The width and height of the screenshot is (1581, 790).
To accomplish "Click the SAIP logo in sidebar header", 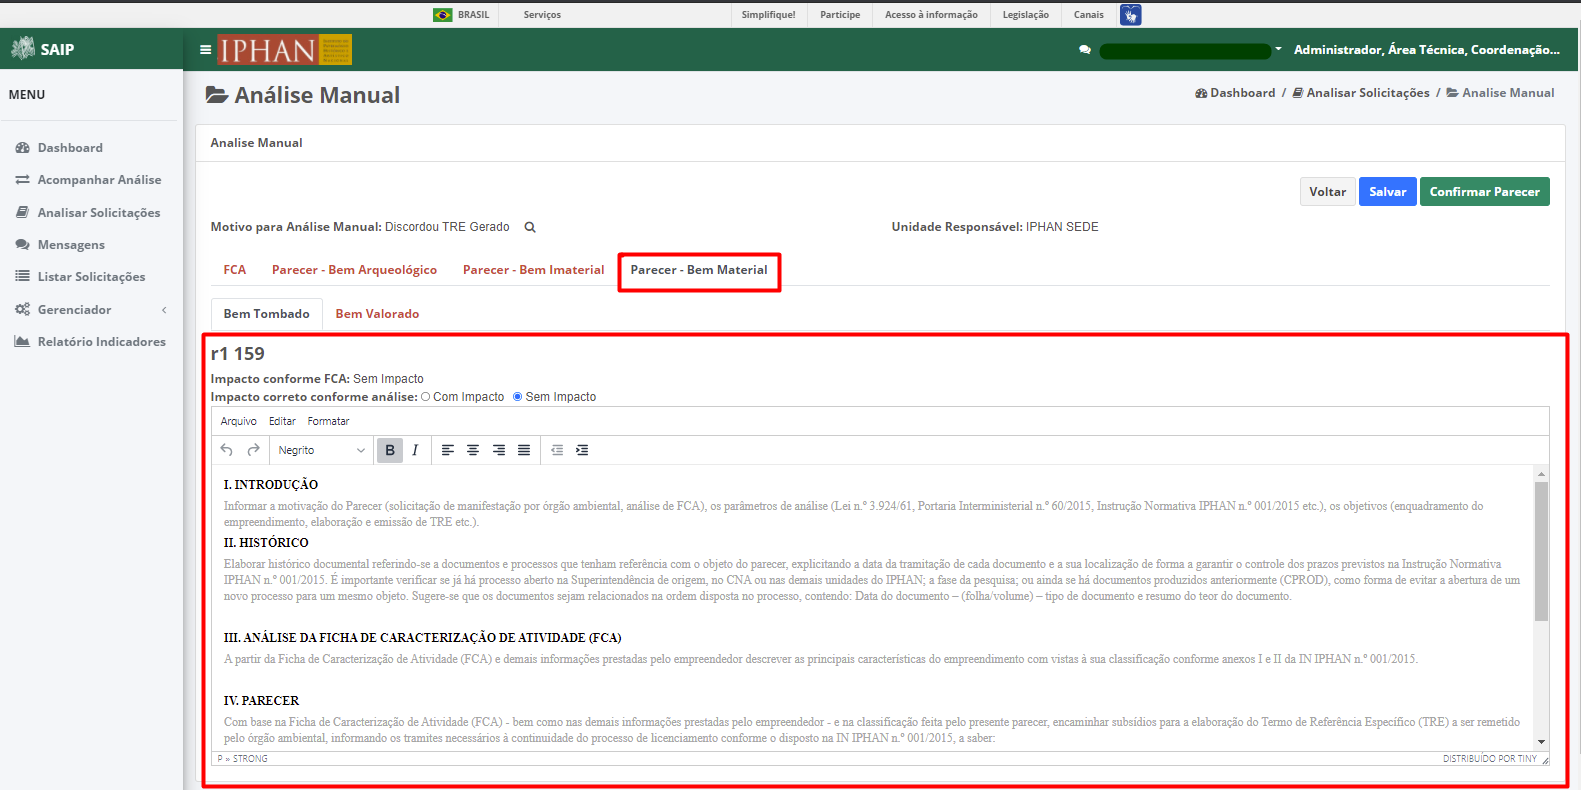I will tap(43, 49).
